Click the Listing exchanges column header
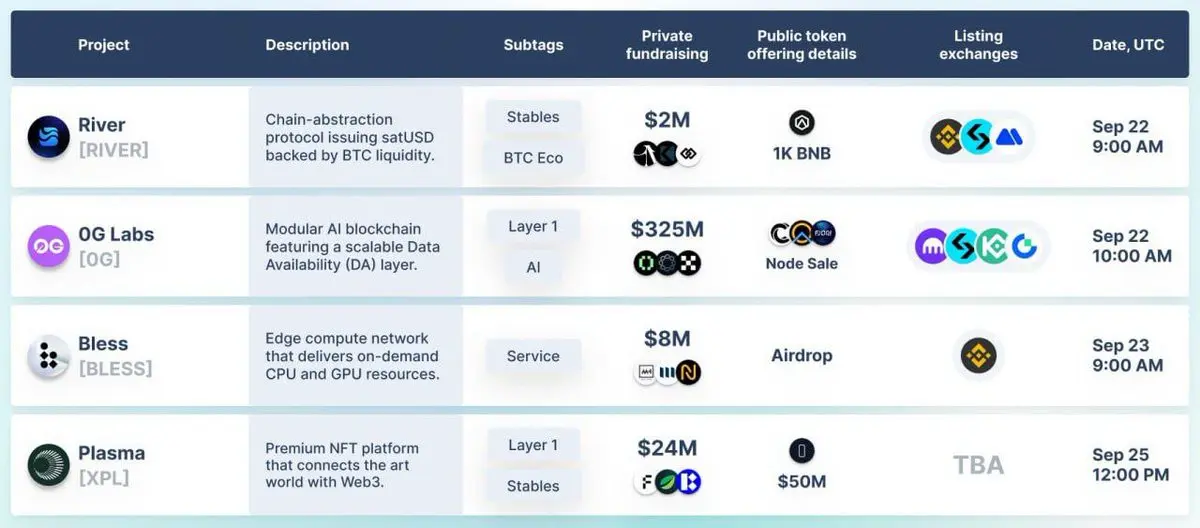1200x528 pixels. 978,45
